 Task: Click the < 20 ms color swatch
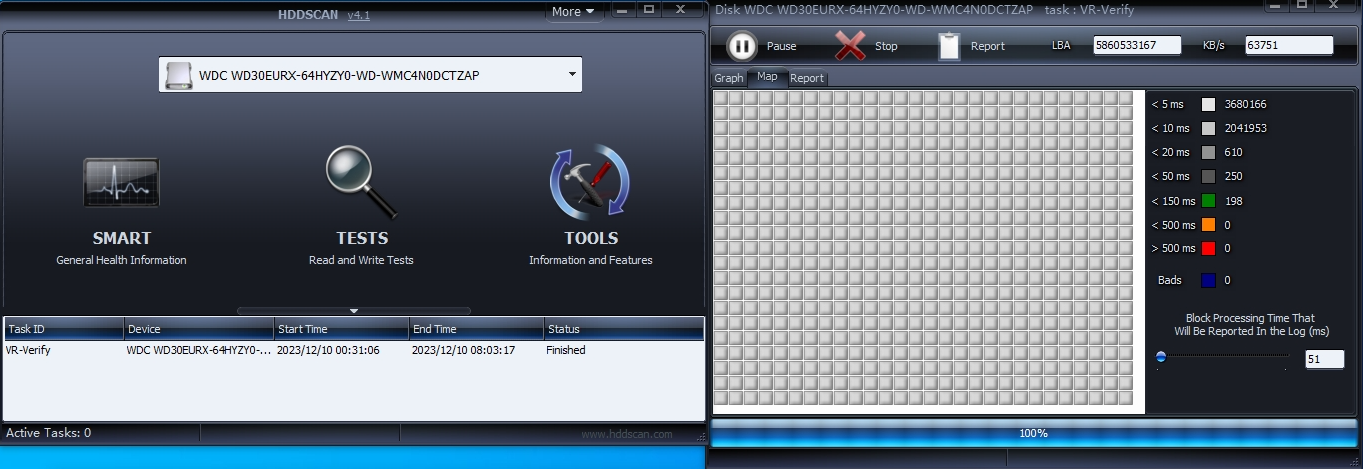tap(1208, 152)
